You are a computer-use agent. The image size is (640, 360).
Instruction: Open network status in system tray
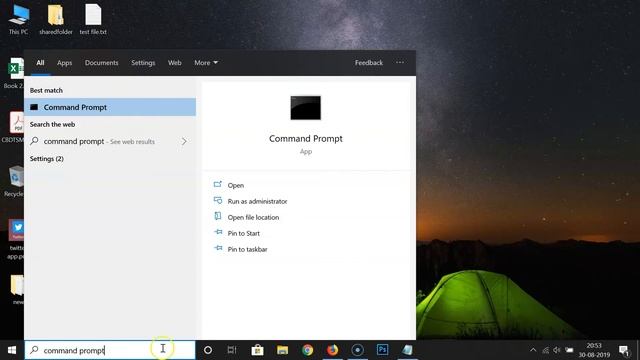pyautogui.click(x=545, y=350)
